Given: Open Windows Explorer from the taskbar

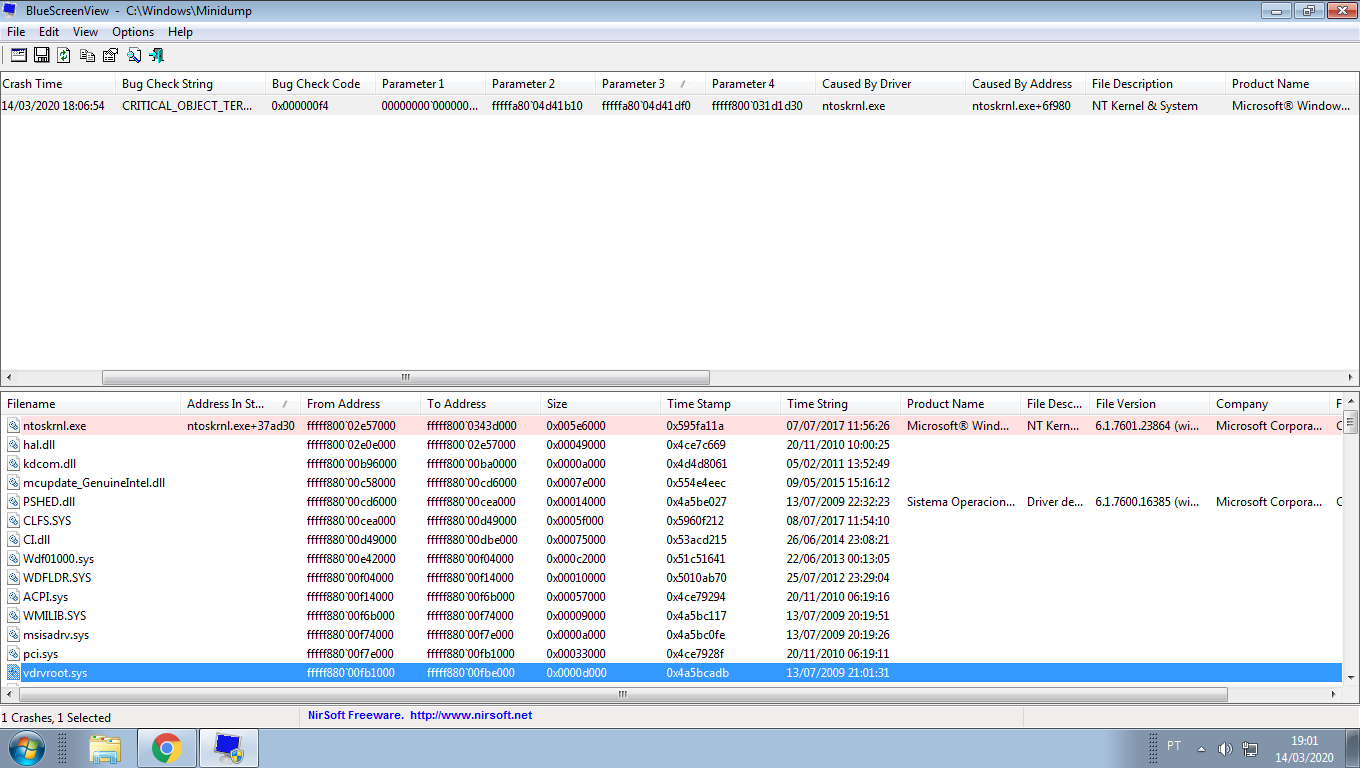Looking at the screenshot, I should point(105,748).
